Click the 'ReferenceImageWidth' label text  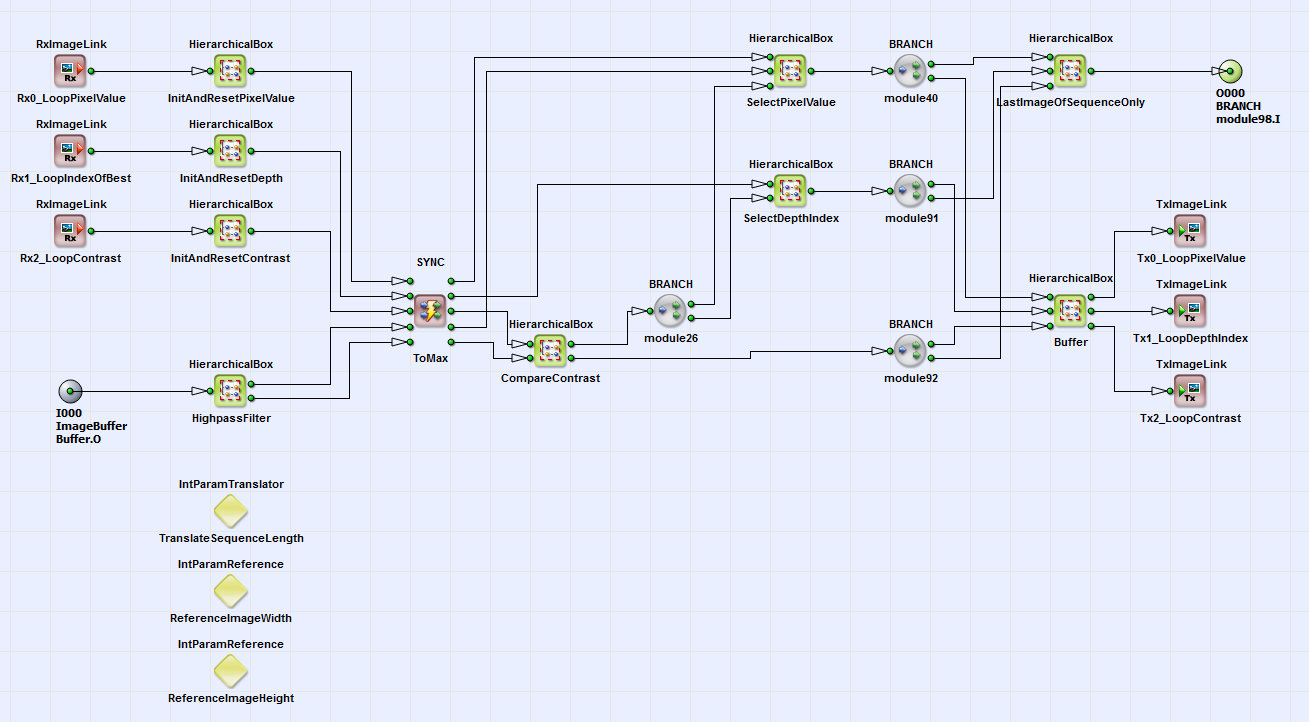click(x=231, y=618)
